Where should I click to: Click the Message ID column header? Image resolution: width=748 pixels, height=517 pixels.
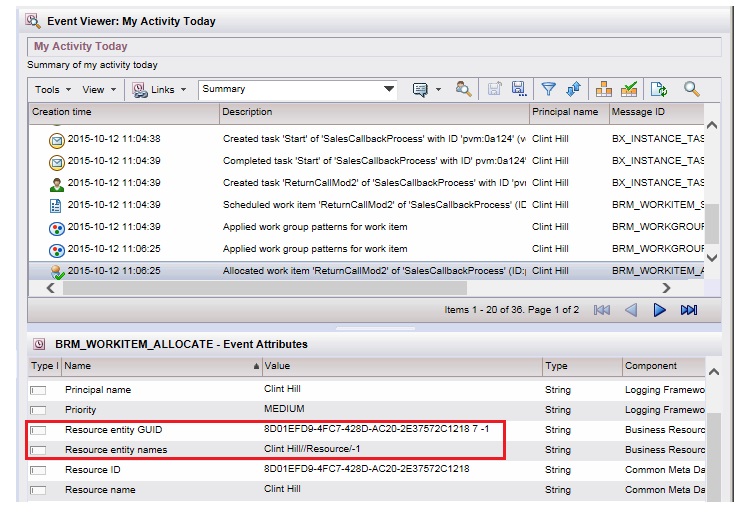click(x=657, y=112)
